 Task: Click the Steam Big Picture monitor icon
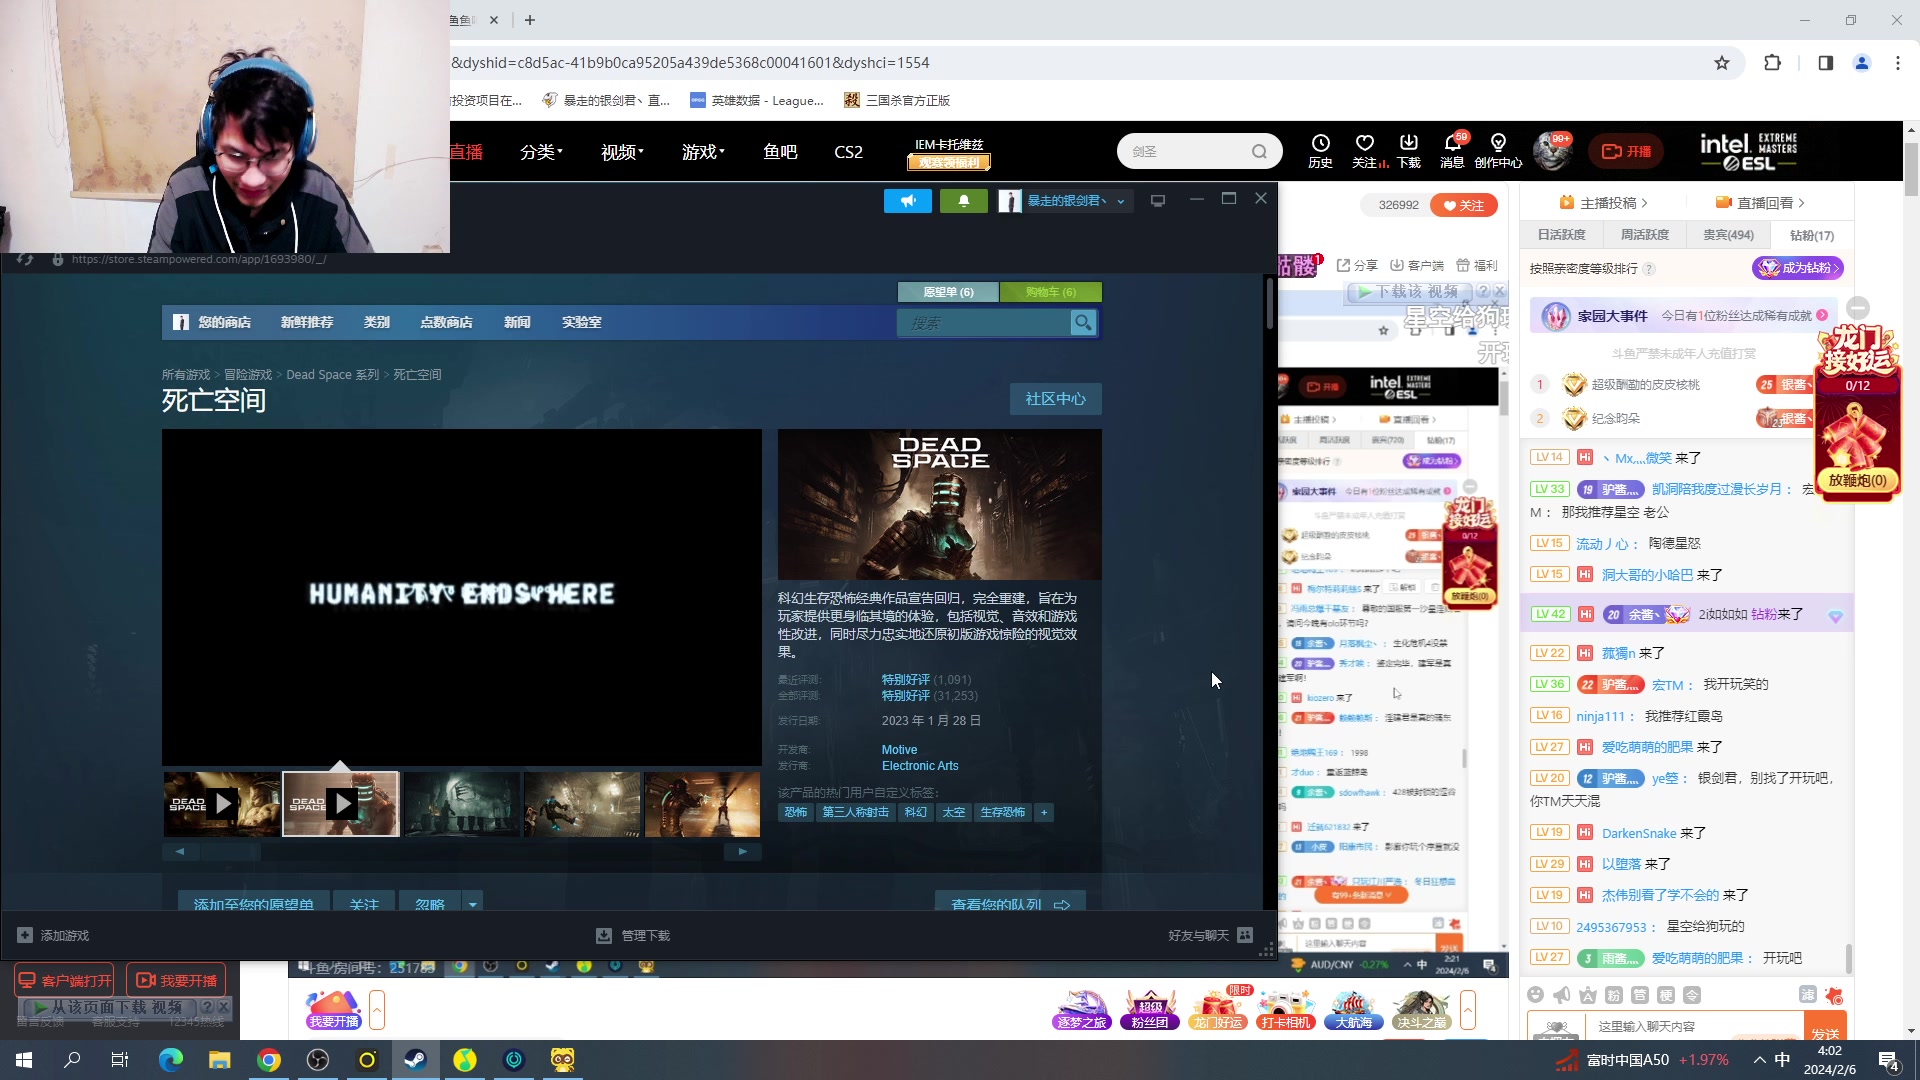(x=1158, y=201)
